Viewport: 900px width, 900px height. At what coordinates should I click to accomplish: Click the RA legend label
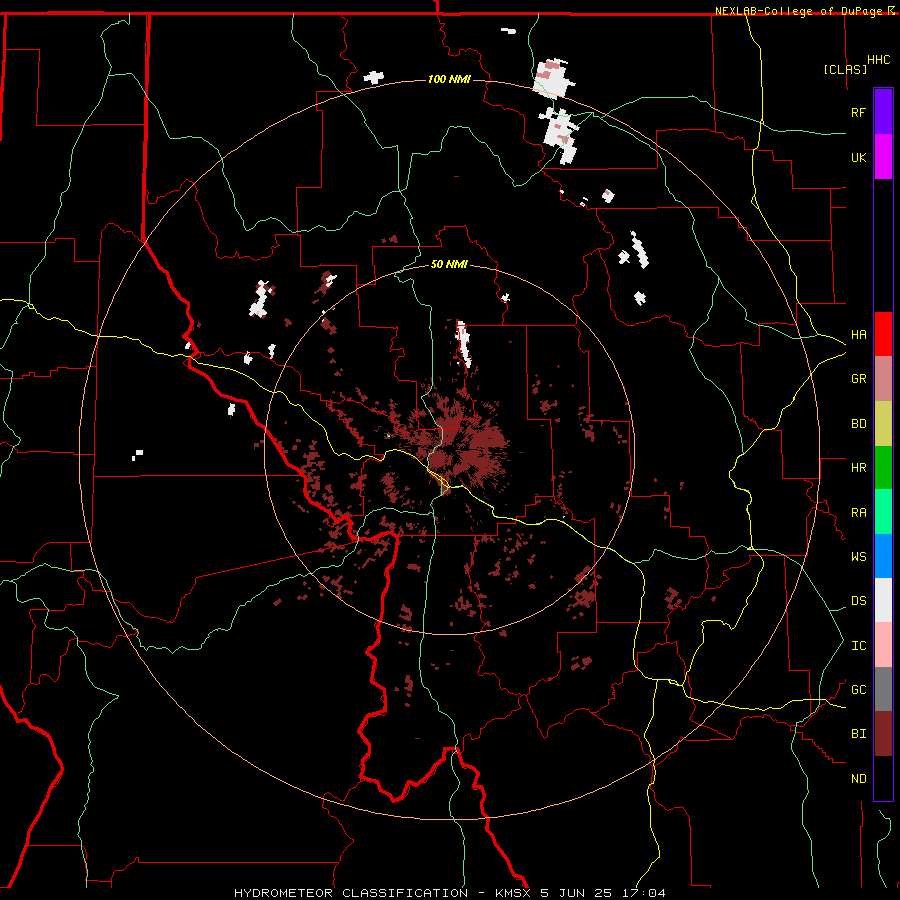859,513
